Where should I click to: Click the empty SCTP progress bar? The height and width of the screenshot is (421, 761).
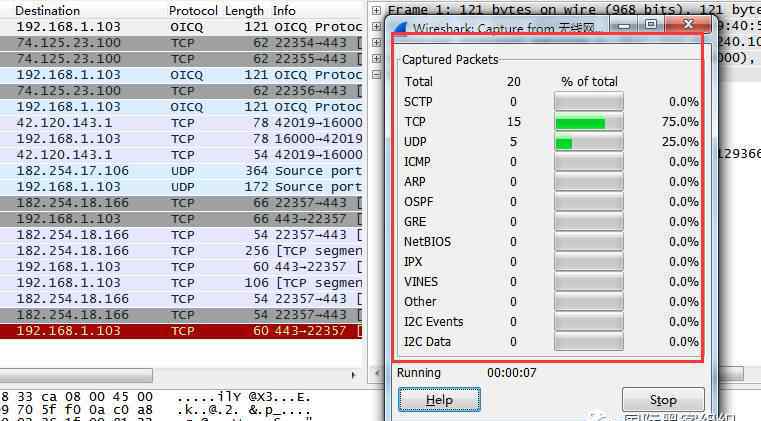click(x=589, y=101)
